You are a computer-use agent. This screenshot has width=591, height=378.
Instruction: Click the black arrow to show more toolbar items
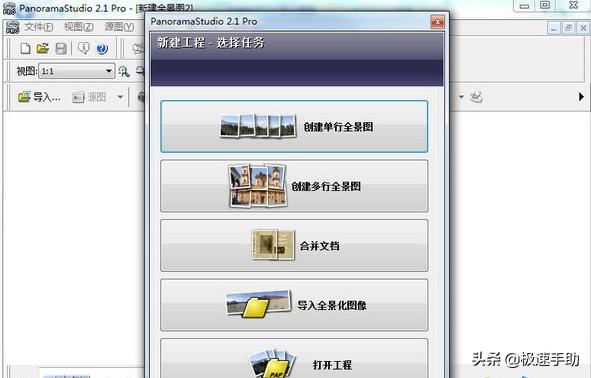point(581,97)
